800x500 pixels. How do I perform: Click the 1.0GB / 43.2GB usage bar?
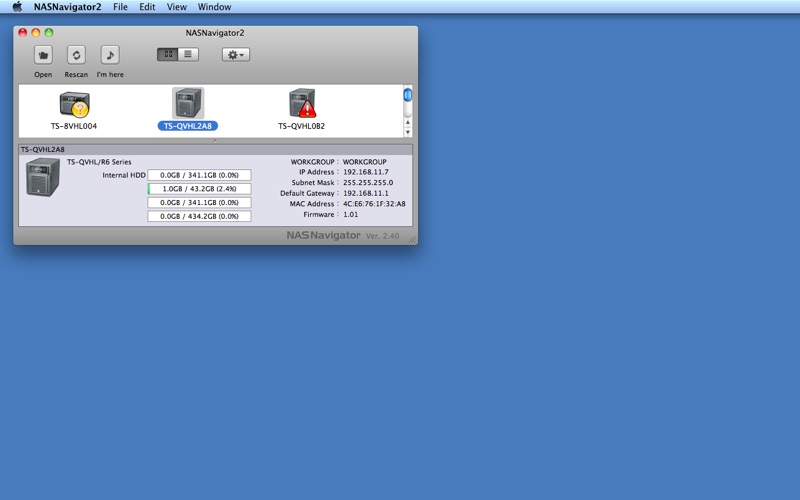[x=199, y=189]
